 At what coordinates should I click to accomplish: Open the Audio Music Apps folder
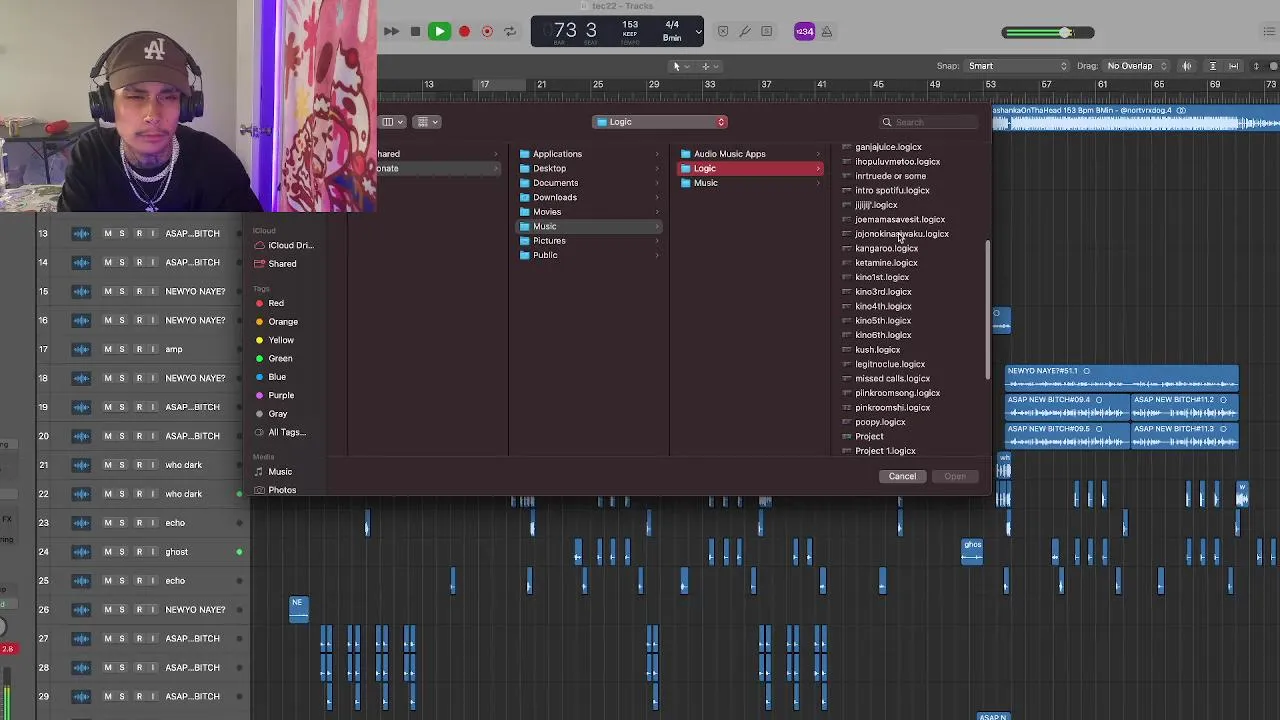pos(750,154)
